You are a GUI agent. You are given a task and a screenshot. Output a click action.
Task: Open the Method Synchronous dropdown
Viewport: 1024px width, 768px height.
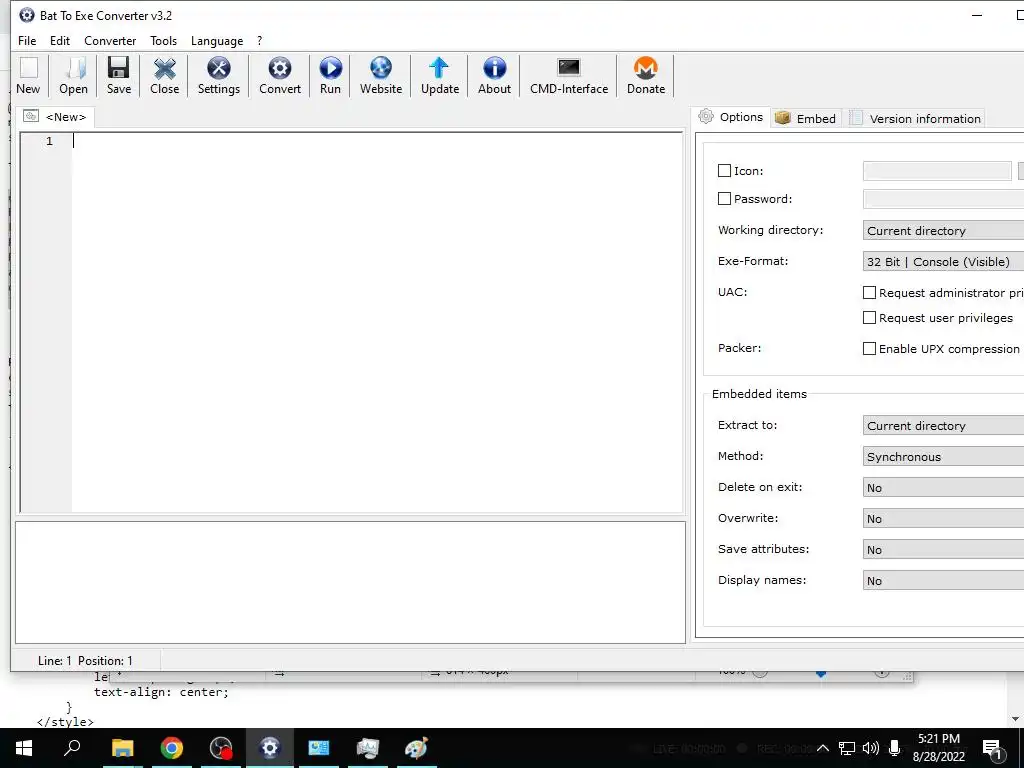tap(944, 456)
